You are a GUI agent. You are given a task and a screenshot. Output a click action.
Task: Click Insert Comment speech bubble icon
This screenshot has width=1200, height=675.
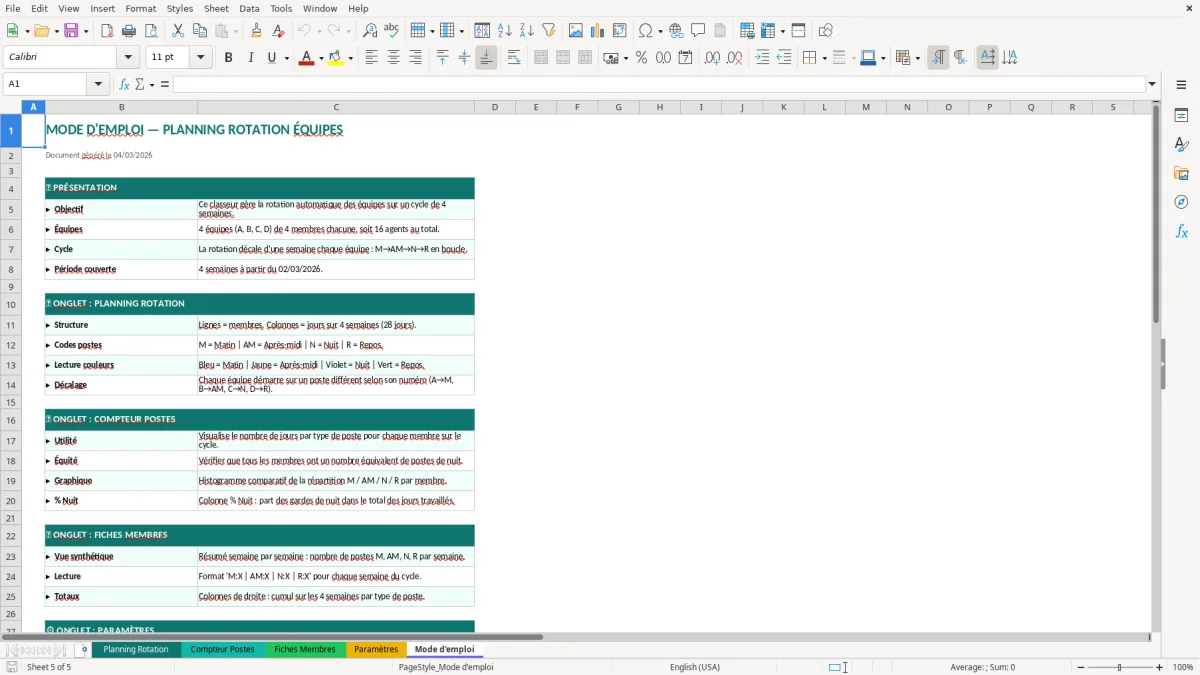(698, 31)
